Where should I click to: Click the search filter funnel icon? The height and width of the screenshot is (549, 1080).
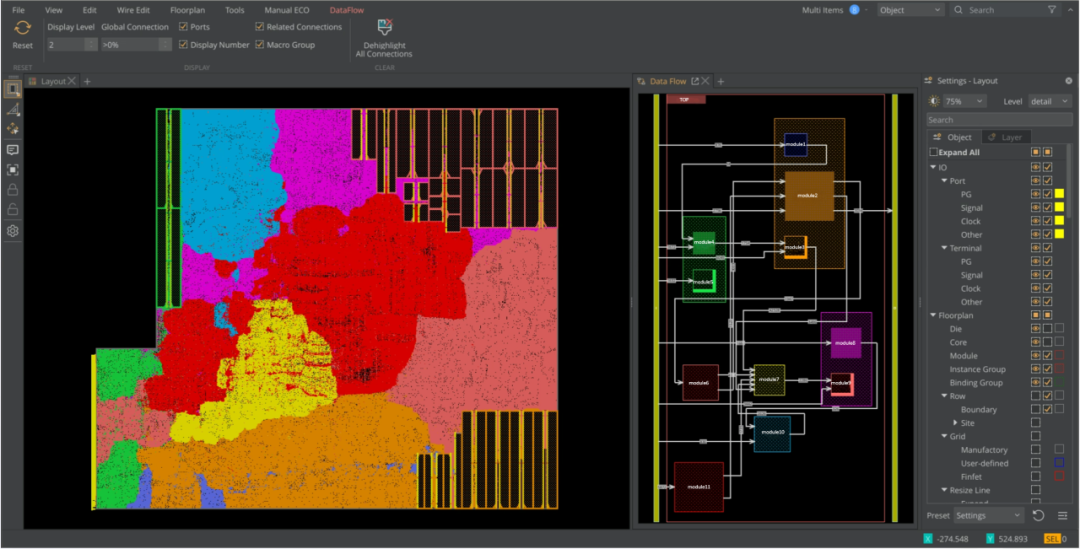pos(1052,10)
